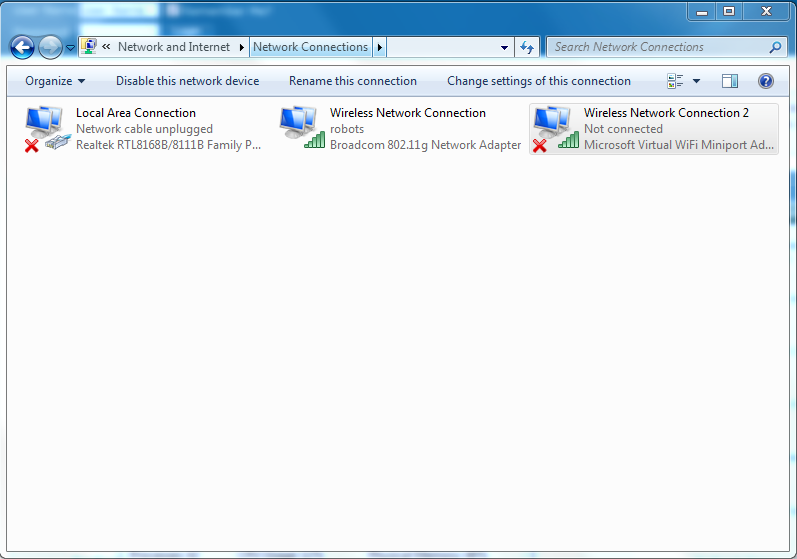This screenshot has width=797, height=559.
Task: Go back using the Back arrow button
Action: click(x=22, y=48)
